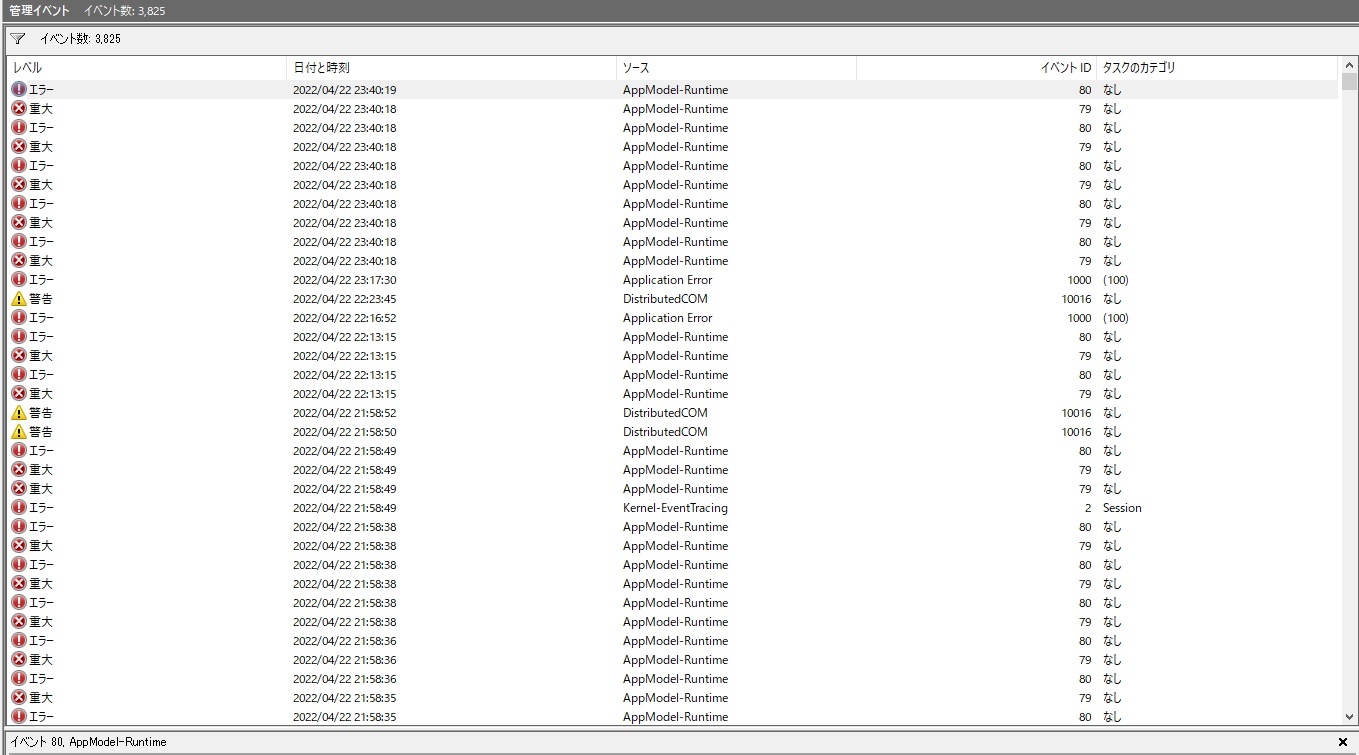Click the scrollbar up arrow of the event list
This screenshot has height=755, width=1359.
point(1349,67)
